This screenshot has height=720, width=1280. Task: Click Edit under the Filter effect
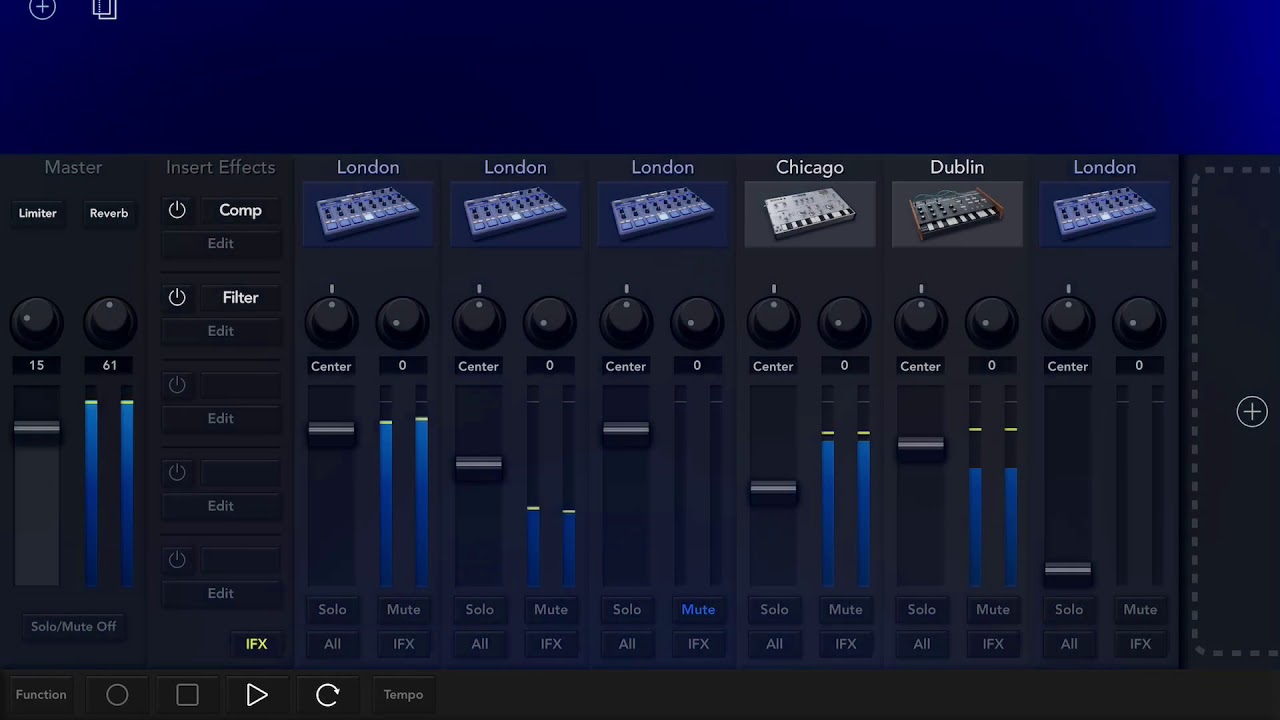click(221, 330)
